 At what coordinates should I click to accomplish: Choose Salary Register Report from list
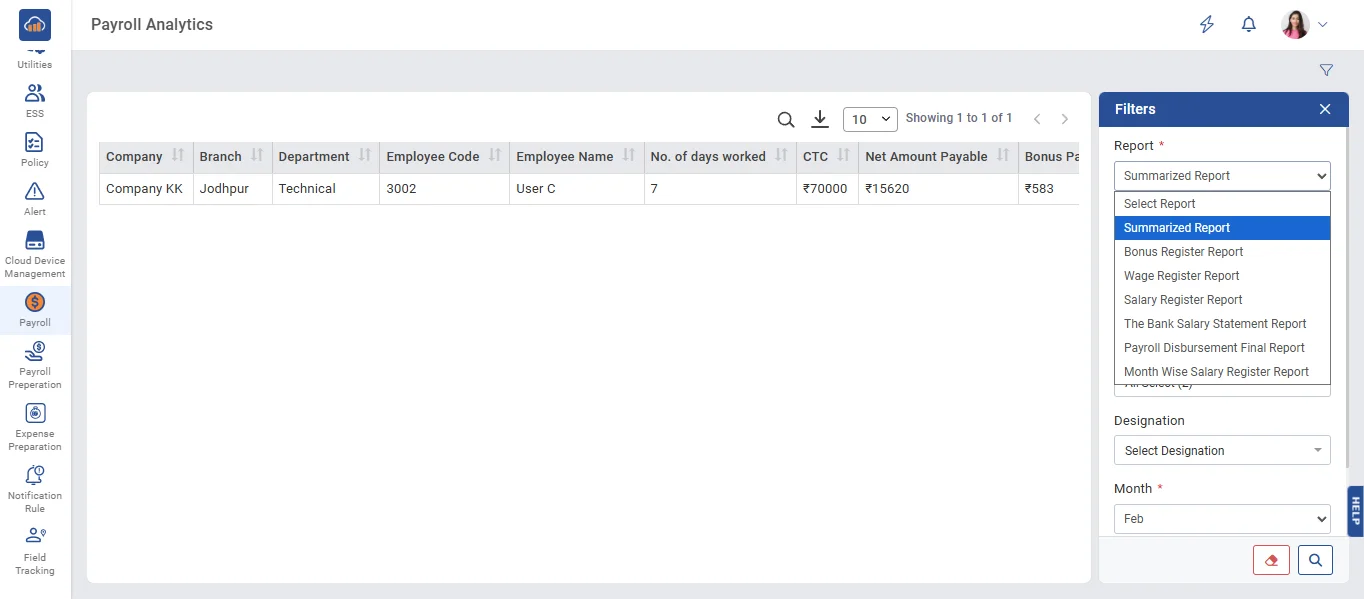1183,300
